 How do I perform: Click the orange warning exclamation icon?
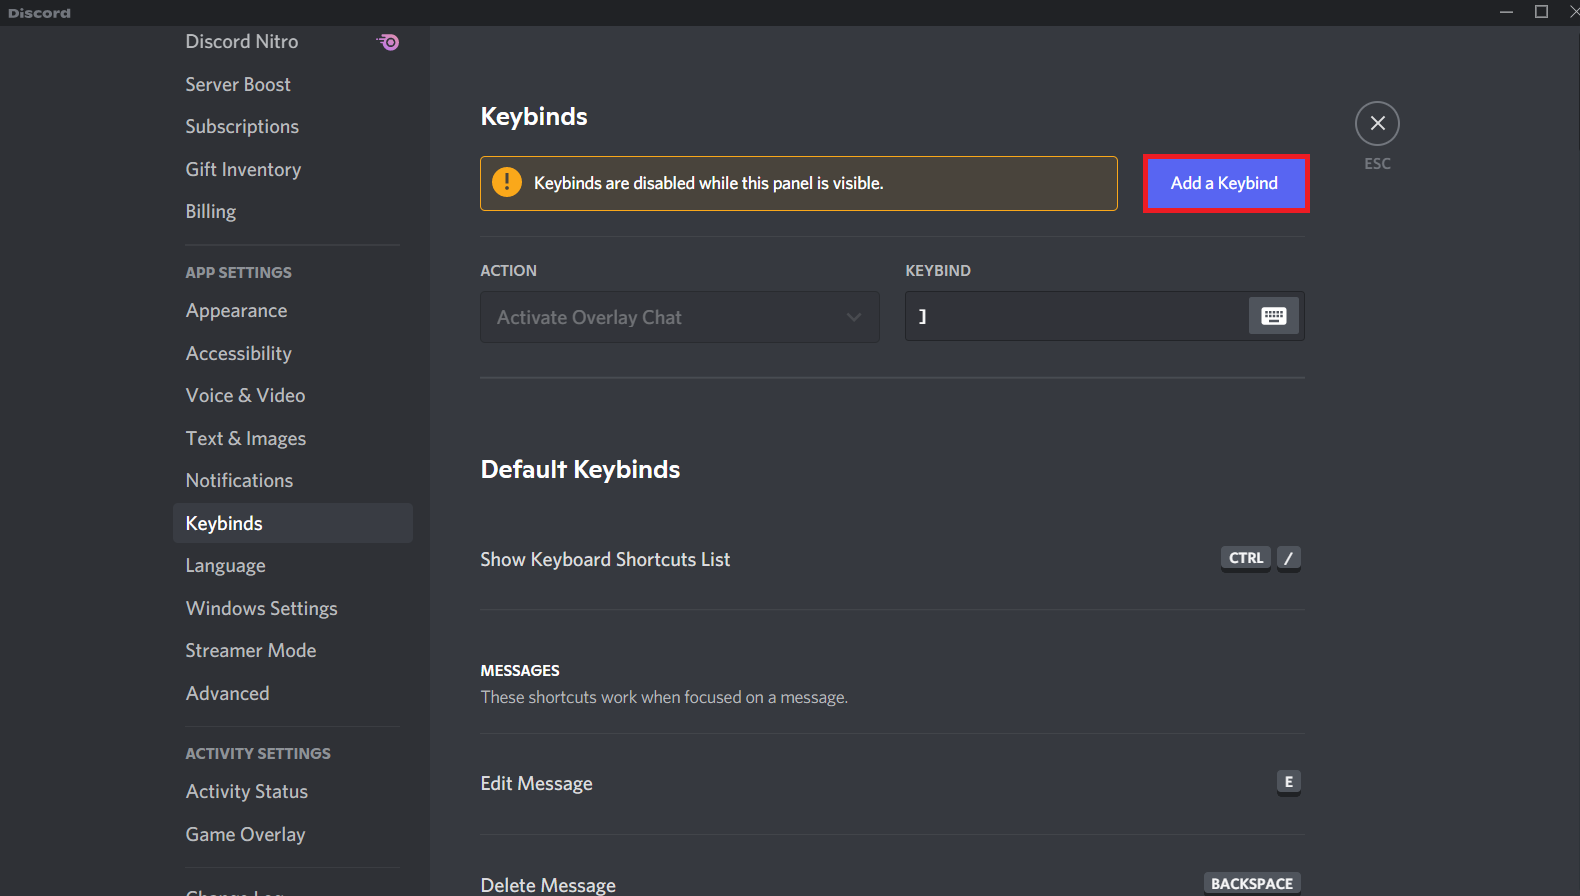coord(507,183)
